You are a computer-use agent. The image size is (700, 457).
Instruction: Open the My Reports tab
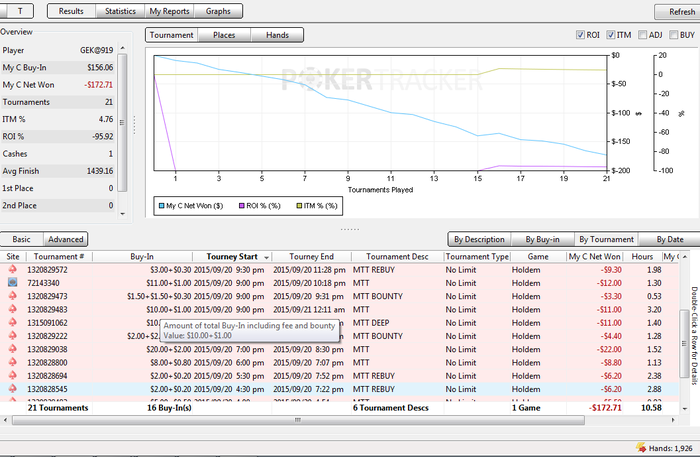click(169, 11)
